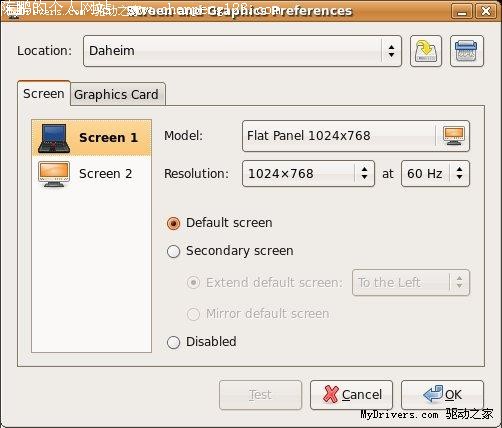Select the Disabled radio button
The width and height of the screenshot is (502, 428).
click(173, 342)
